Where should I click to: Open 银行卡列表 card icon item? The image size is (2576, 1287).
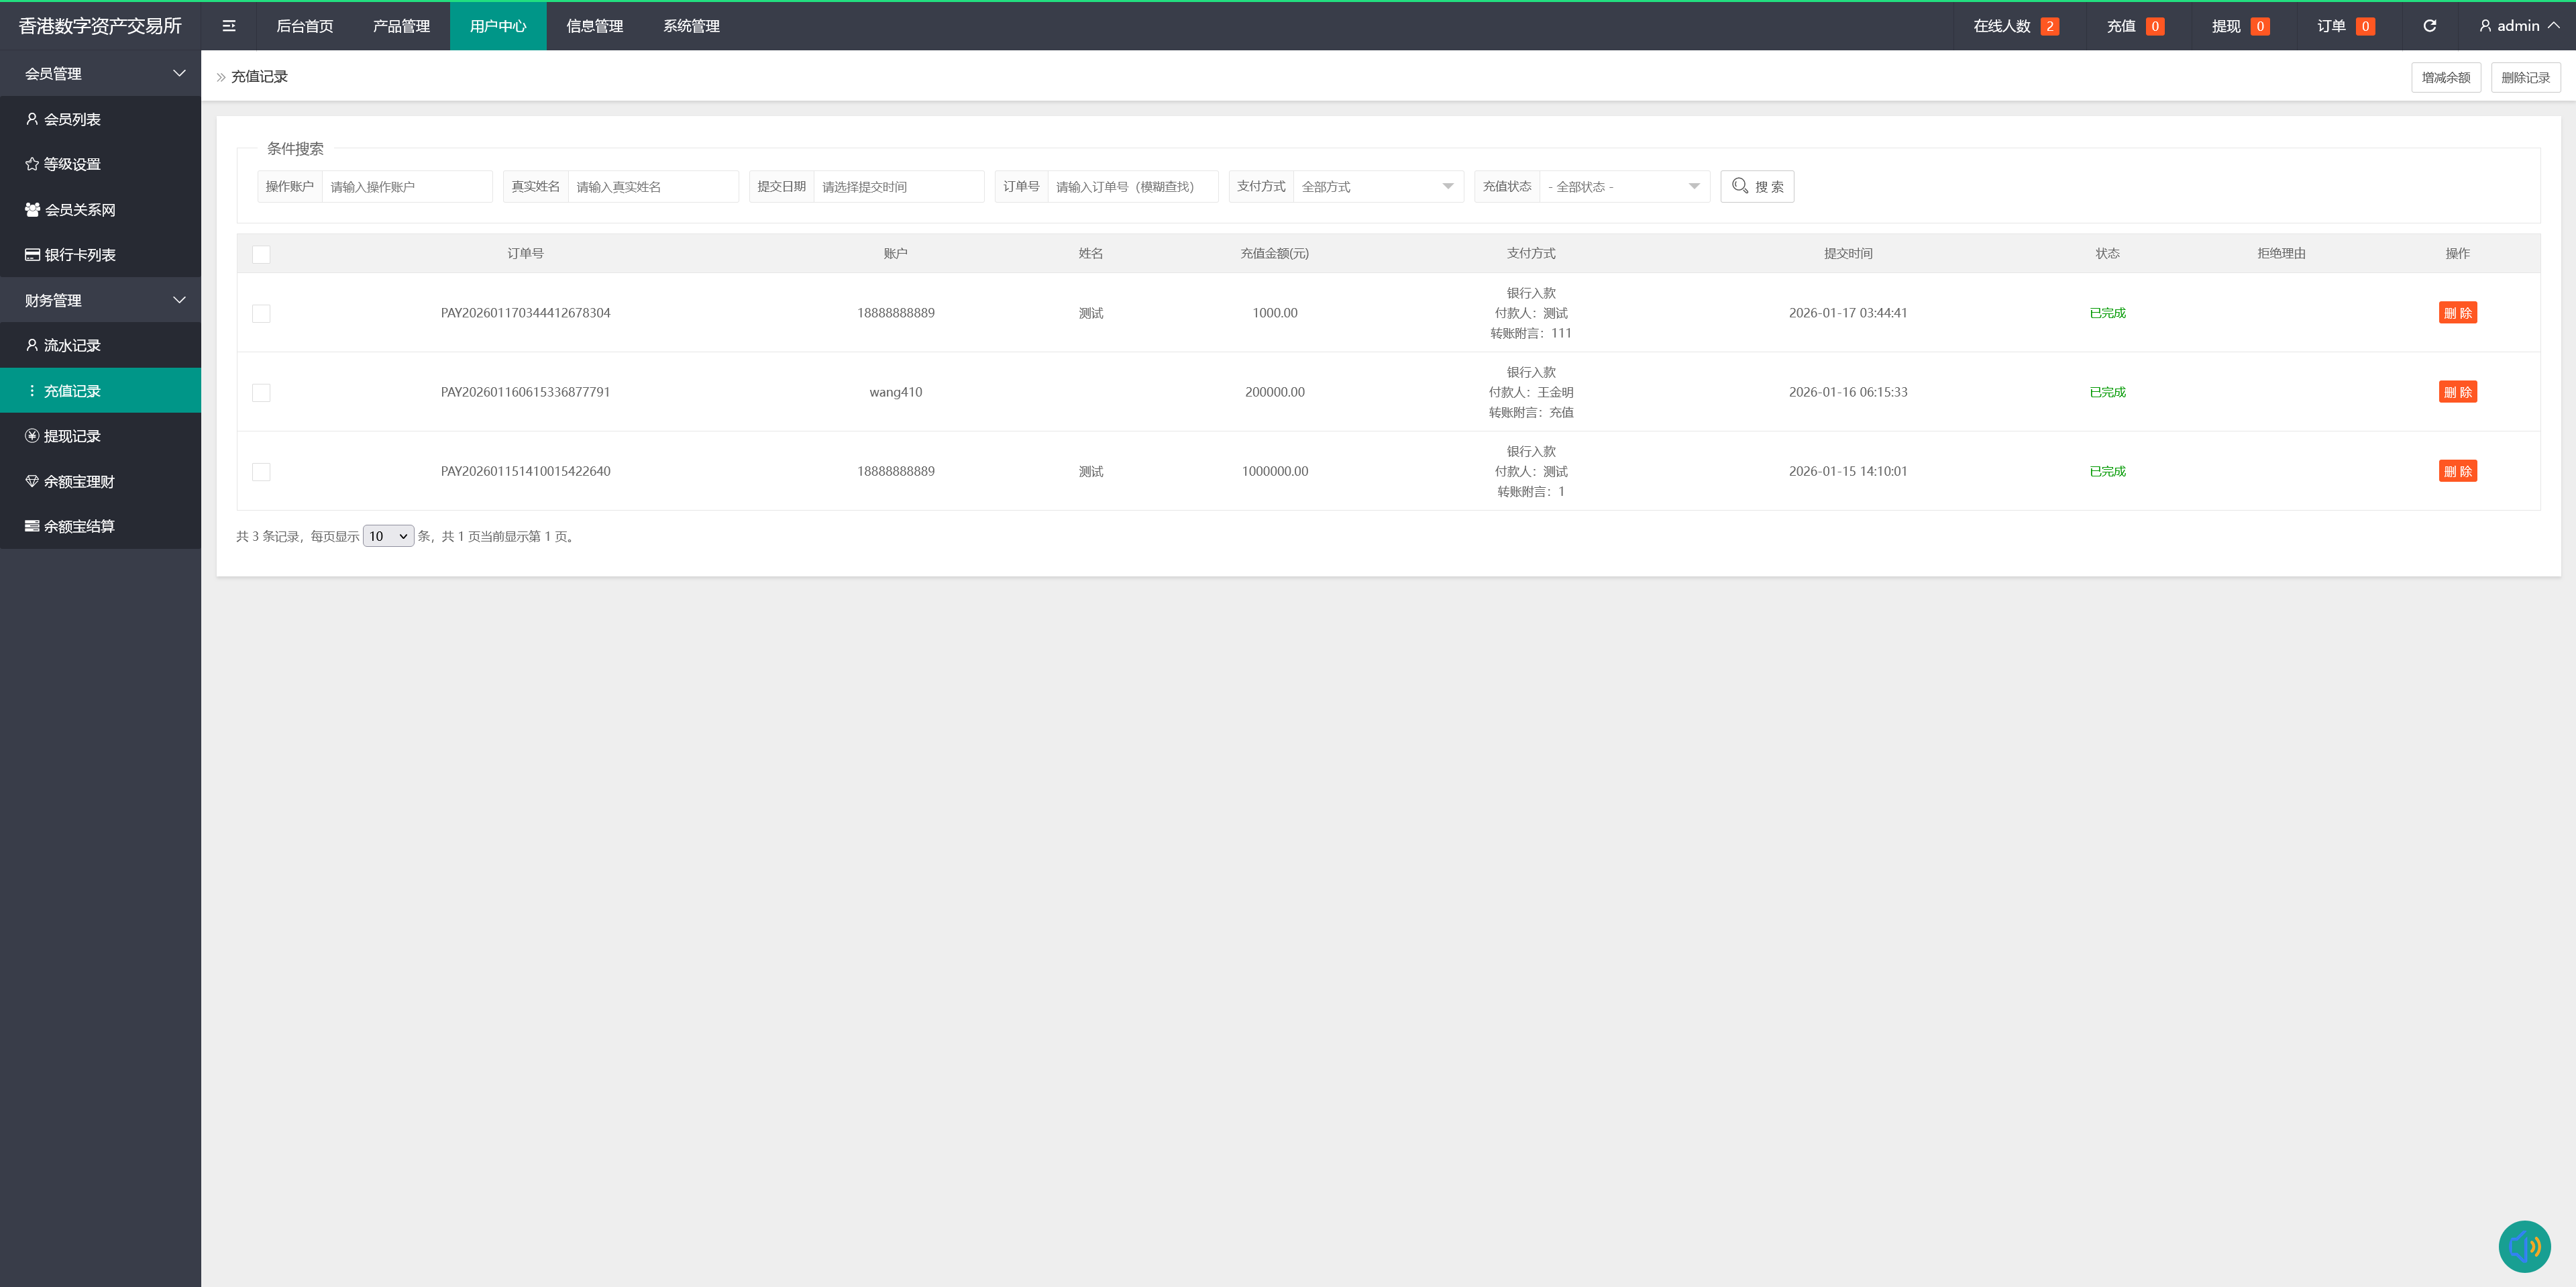coord(32,255)
